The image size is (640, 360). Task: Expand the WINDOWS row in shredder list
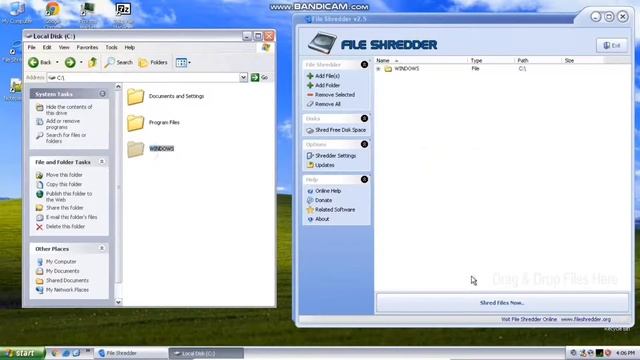click(378, 69)
